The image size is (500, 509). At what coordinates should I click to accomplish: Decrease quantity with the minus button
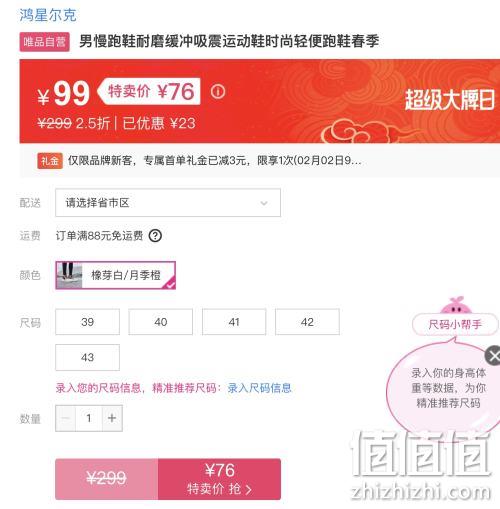(66, 418)
